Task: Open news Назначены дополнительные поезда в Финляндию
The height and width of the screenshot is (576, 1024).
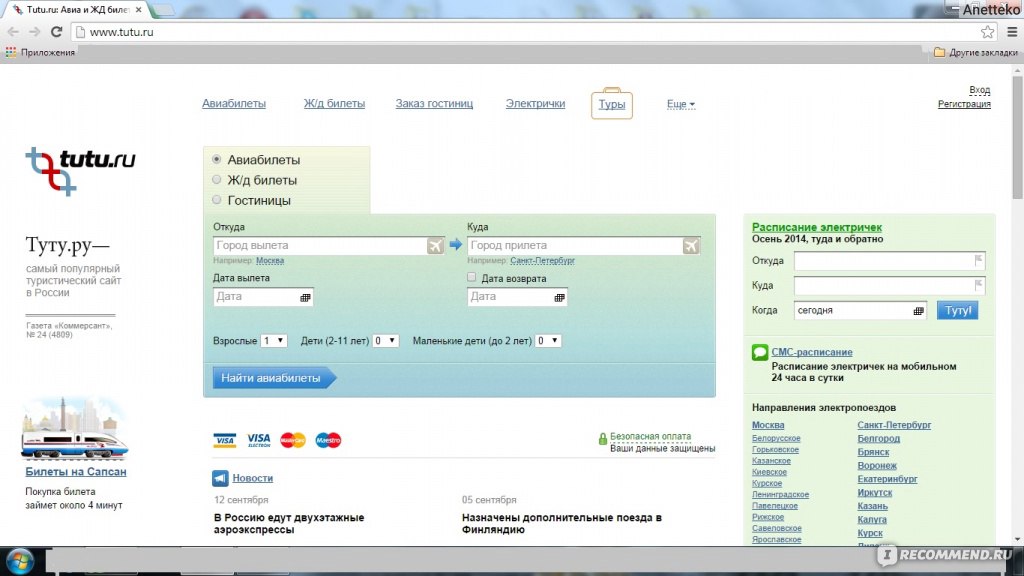Action: coord(562,524)
